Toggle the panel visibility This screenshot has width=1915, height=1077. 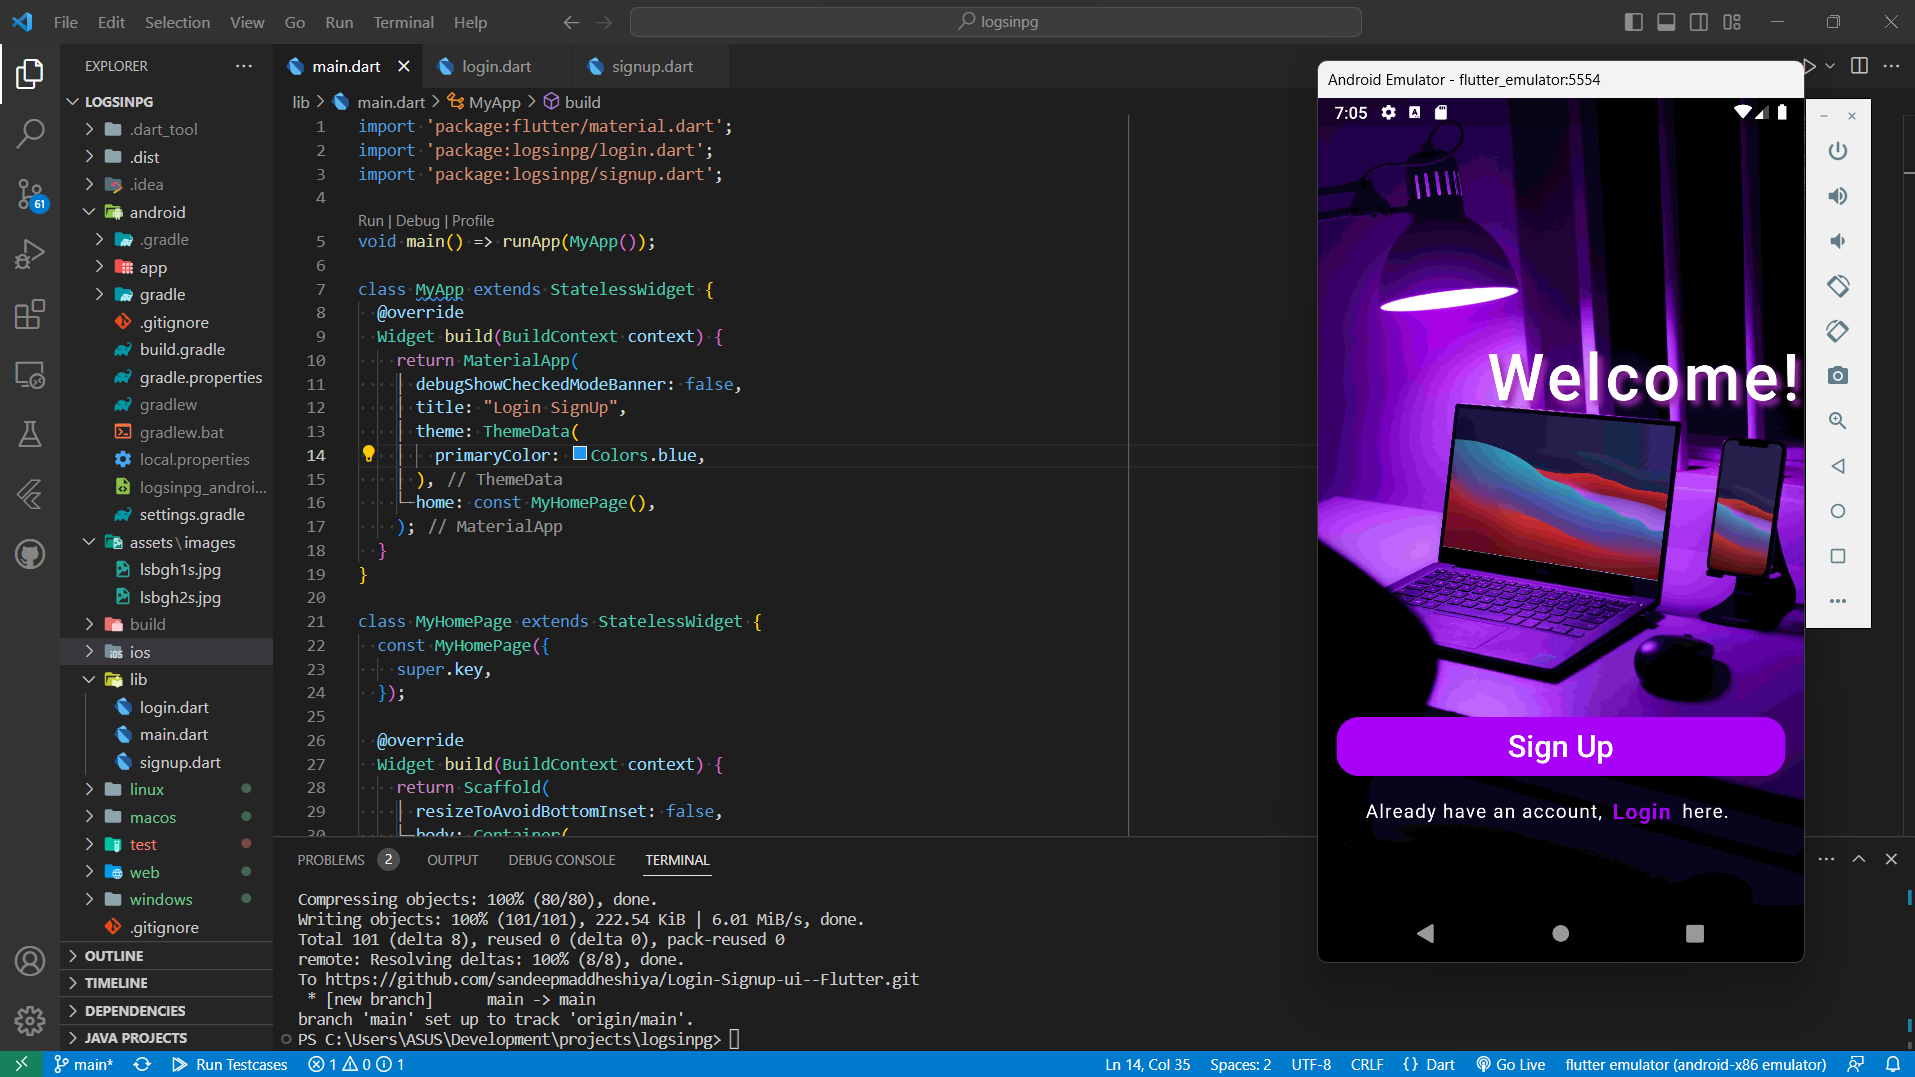(1665, 21)
